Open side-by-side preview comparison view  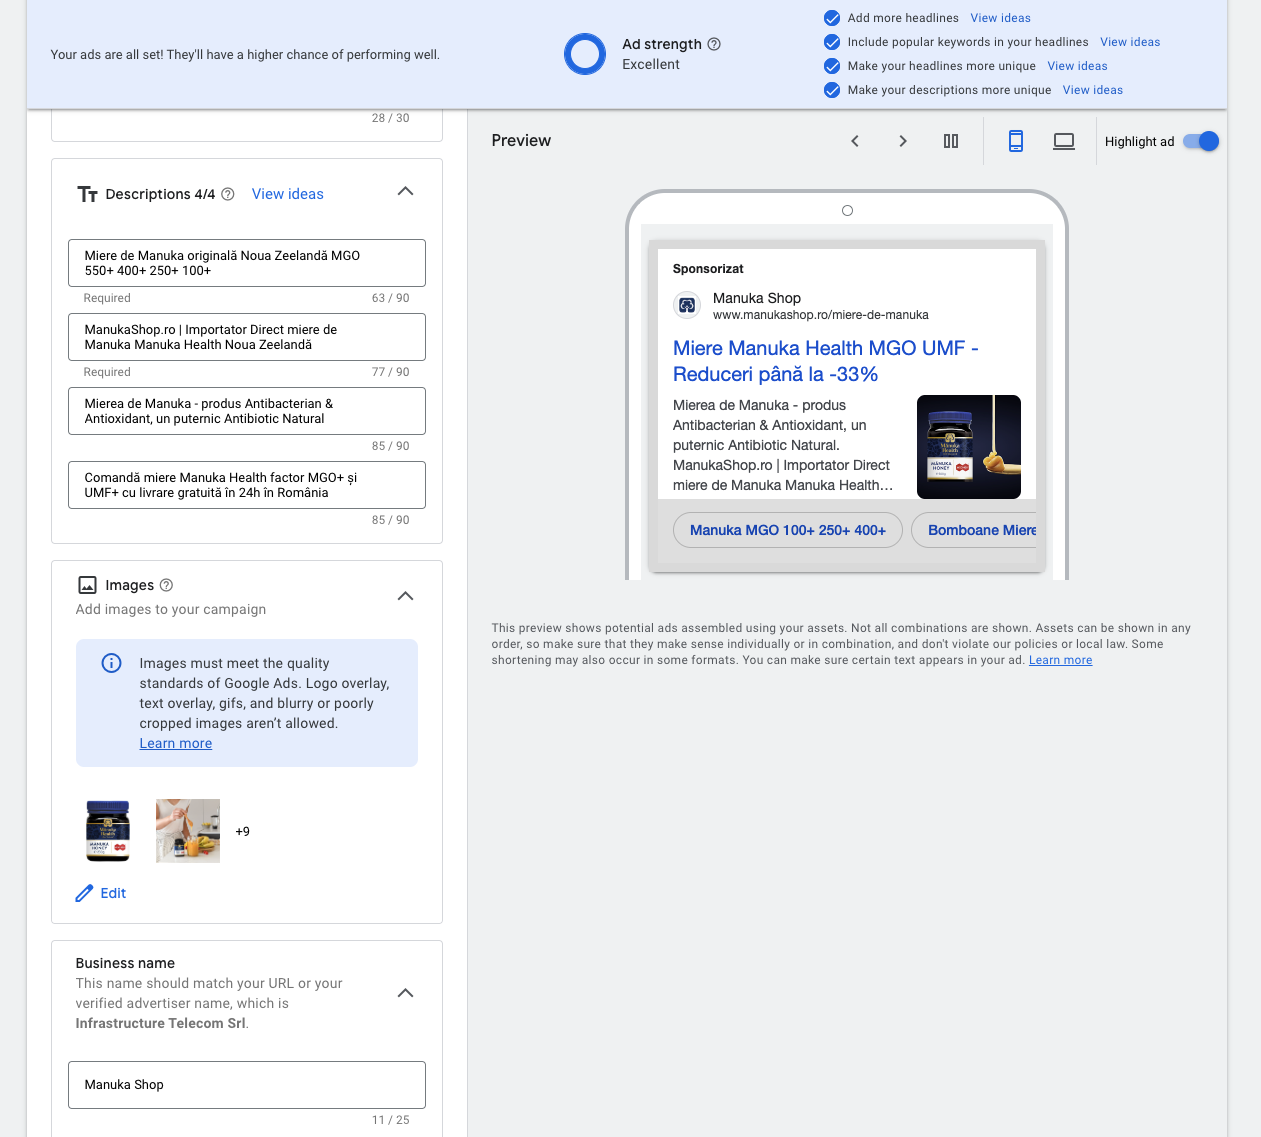click(x=951, y=141)
